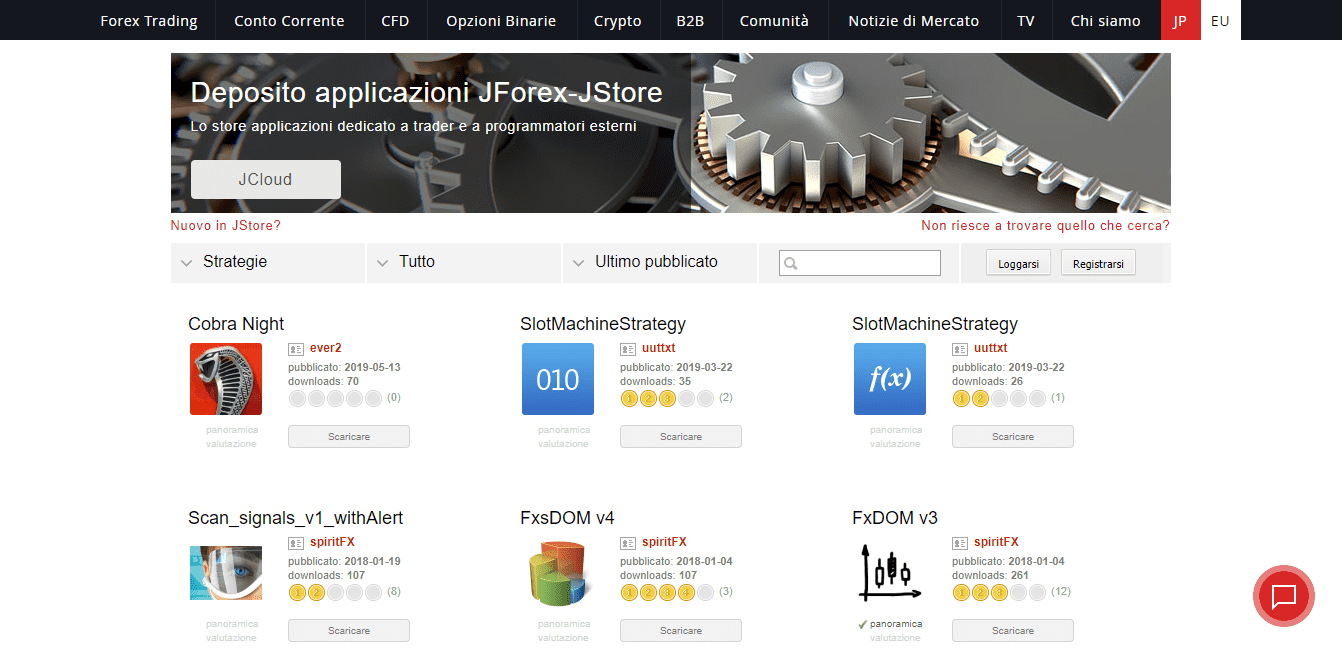The height and width of the screenshot is (651, 1342).
Task: Open the CFD menu item
Action: (395, 20)
